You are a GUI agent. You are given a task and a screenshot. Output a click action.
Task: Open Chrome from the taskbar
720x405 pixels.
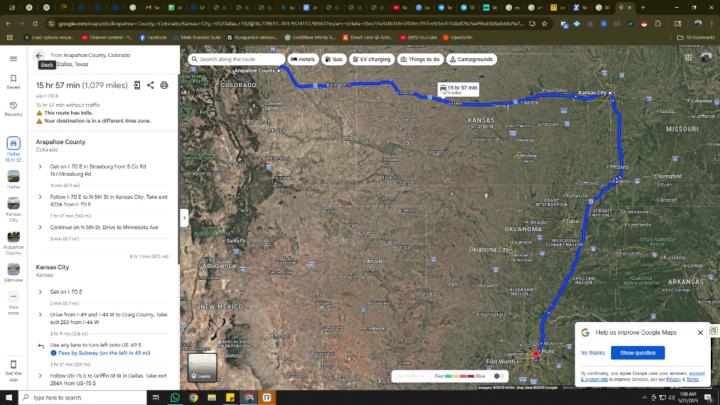(193, 397)
